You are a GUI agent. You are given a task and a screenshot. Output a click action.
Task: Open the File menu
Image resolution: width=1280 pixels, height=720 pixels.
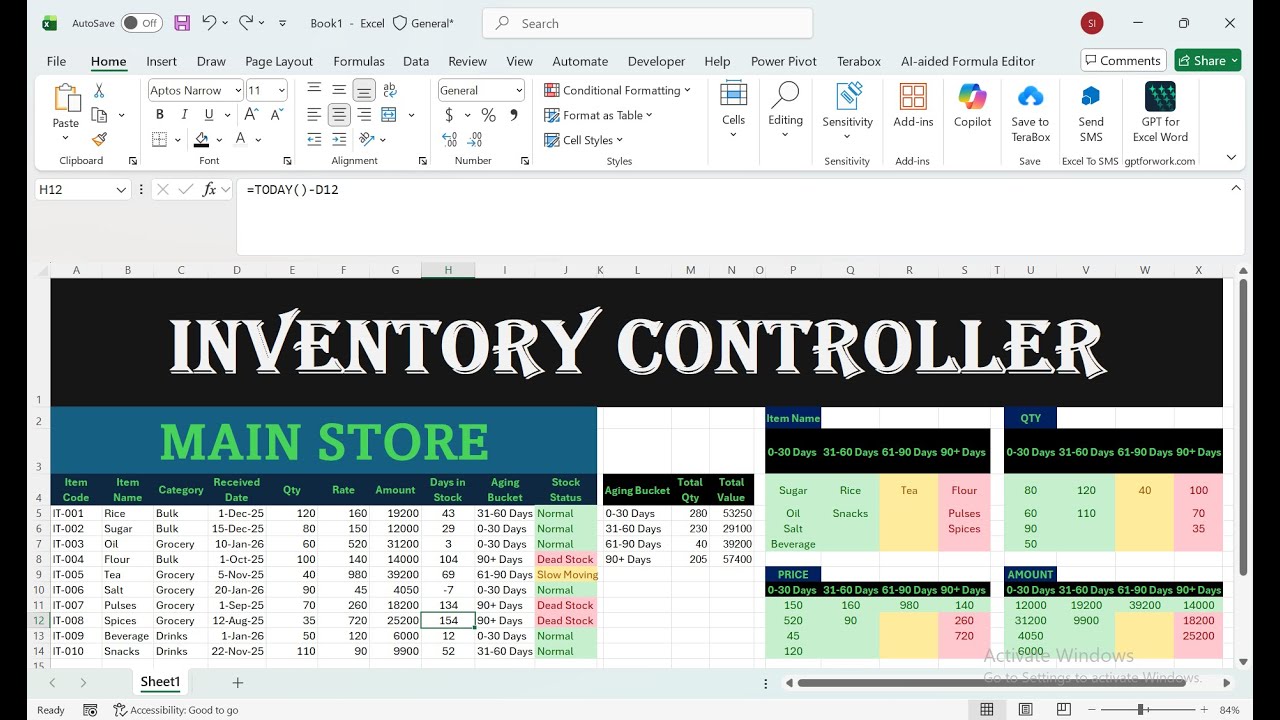coord(56,61)
